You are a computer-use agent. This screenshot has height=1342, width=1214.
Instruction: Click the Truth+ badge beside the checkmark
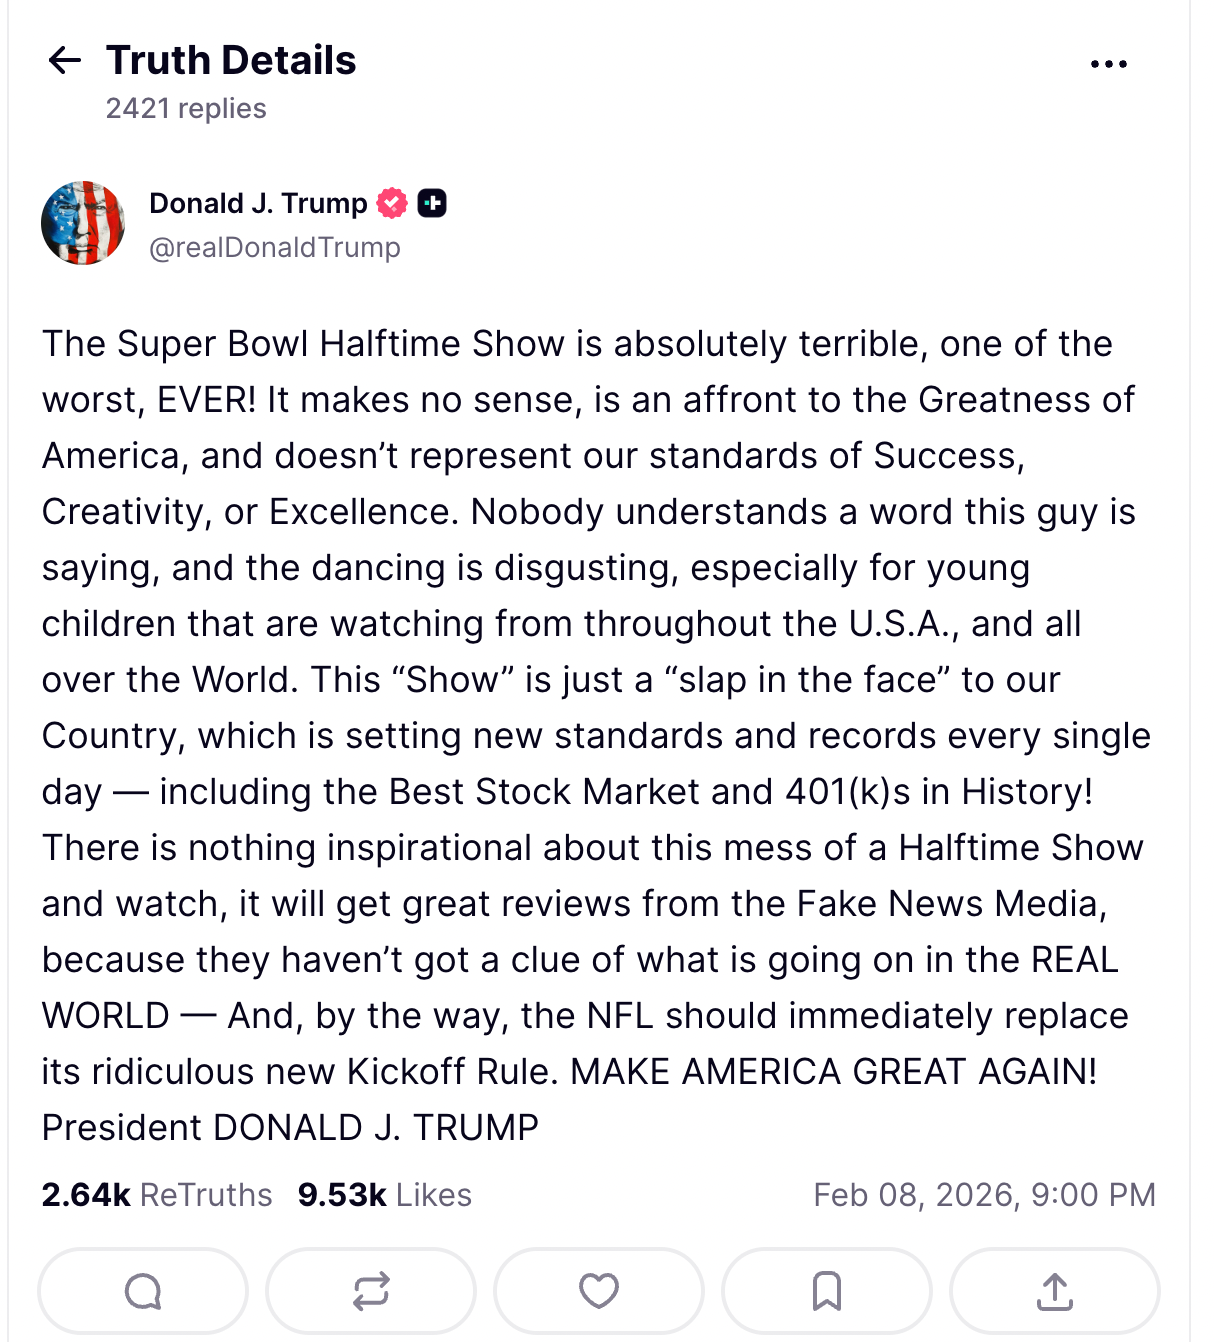(x=432, y=203)
